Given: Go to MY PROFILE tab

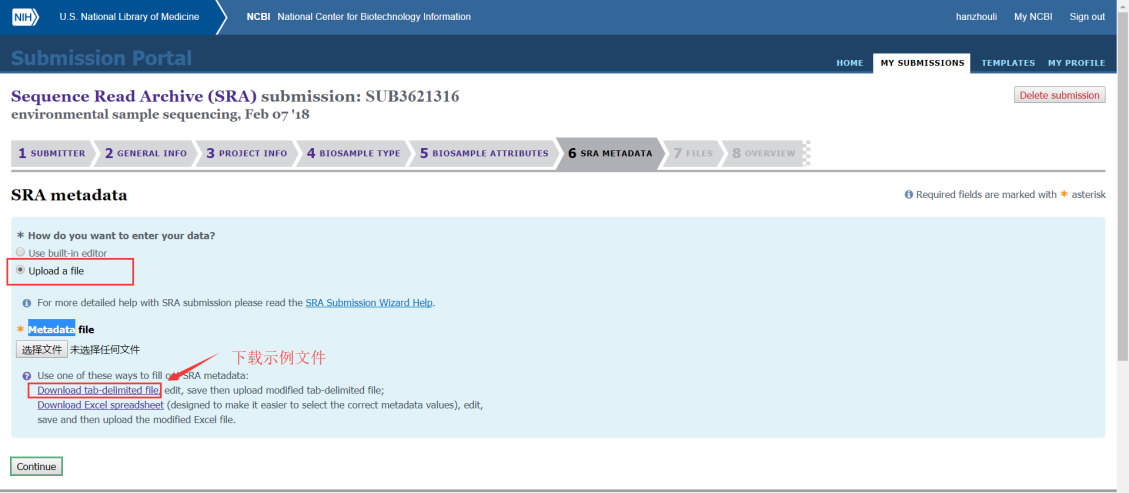Looking at the screenshot, I should point(1076,63).
